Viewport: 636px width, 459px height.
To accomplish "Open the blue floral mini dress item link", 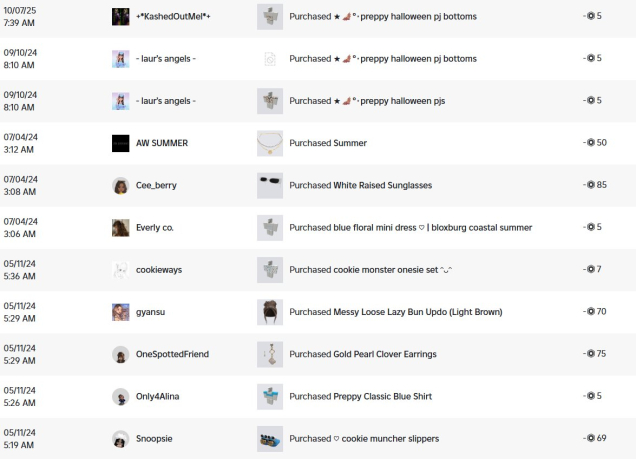I will click(433, 228).
